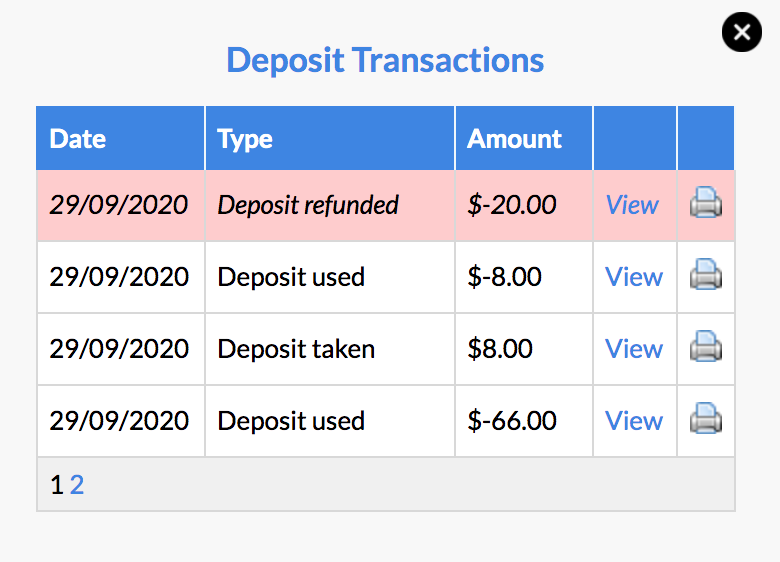Select current page 1 in pagination
This screenshot has width=780, height=562.
pos(57,485)
